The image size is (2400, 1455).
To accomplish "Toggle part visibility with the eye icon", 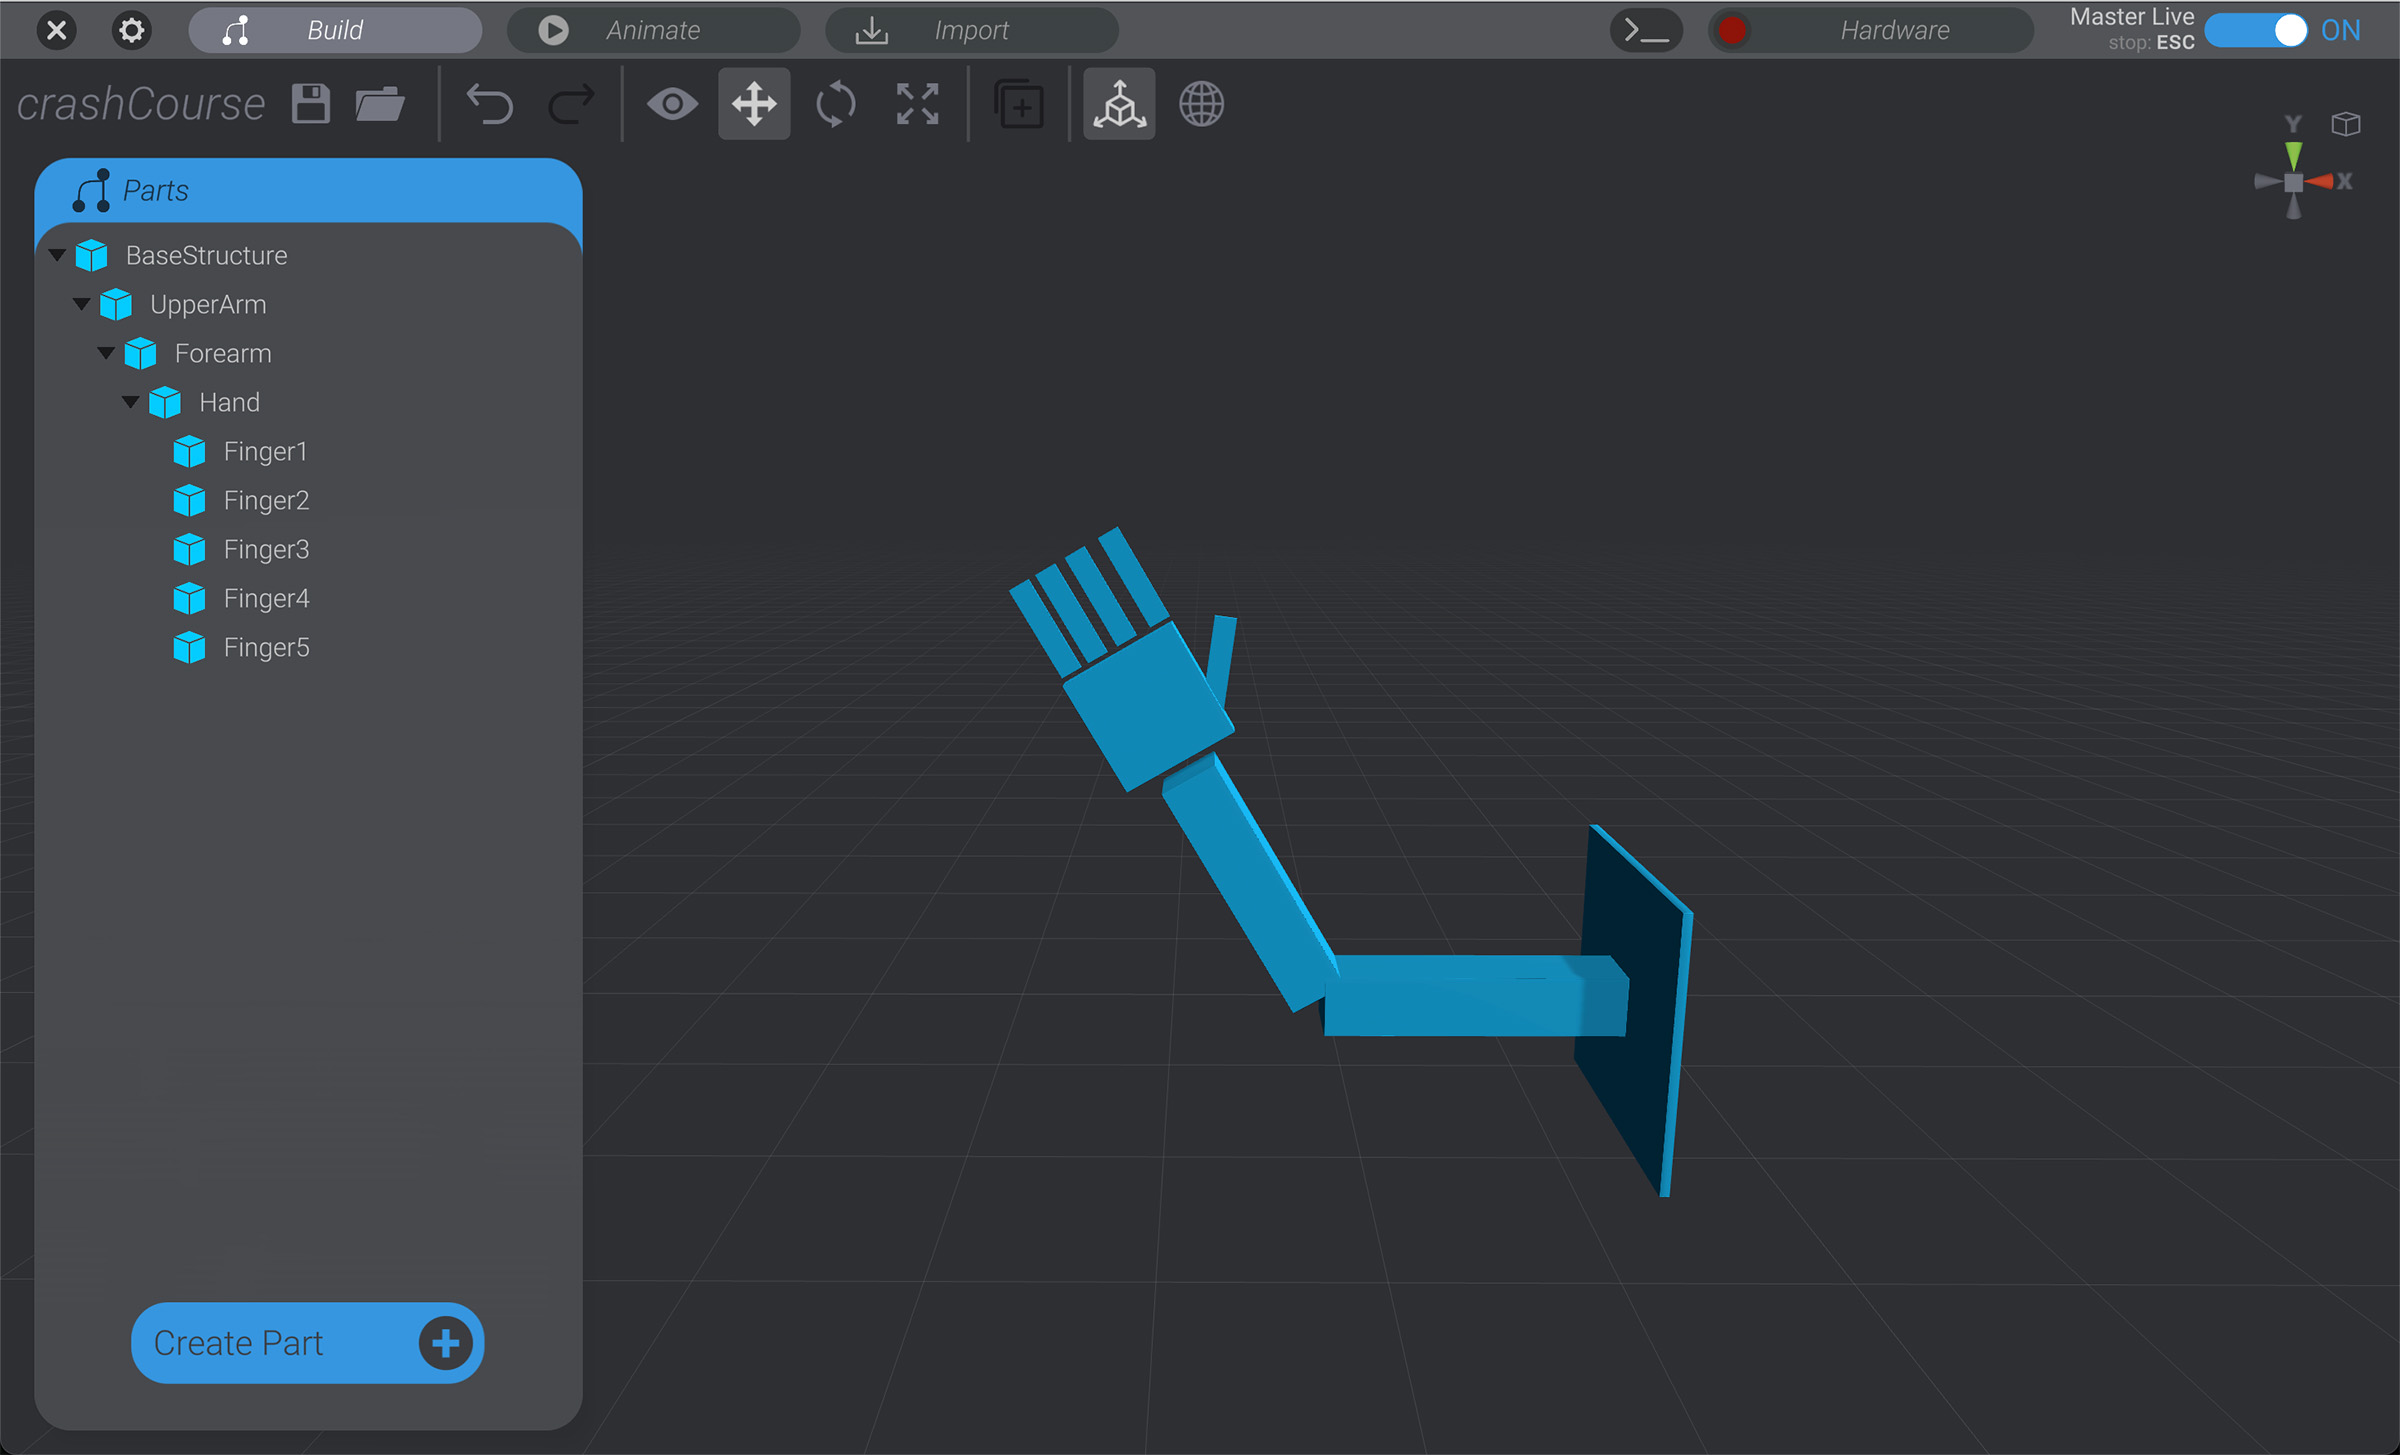I will [x=672, y=103].
